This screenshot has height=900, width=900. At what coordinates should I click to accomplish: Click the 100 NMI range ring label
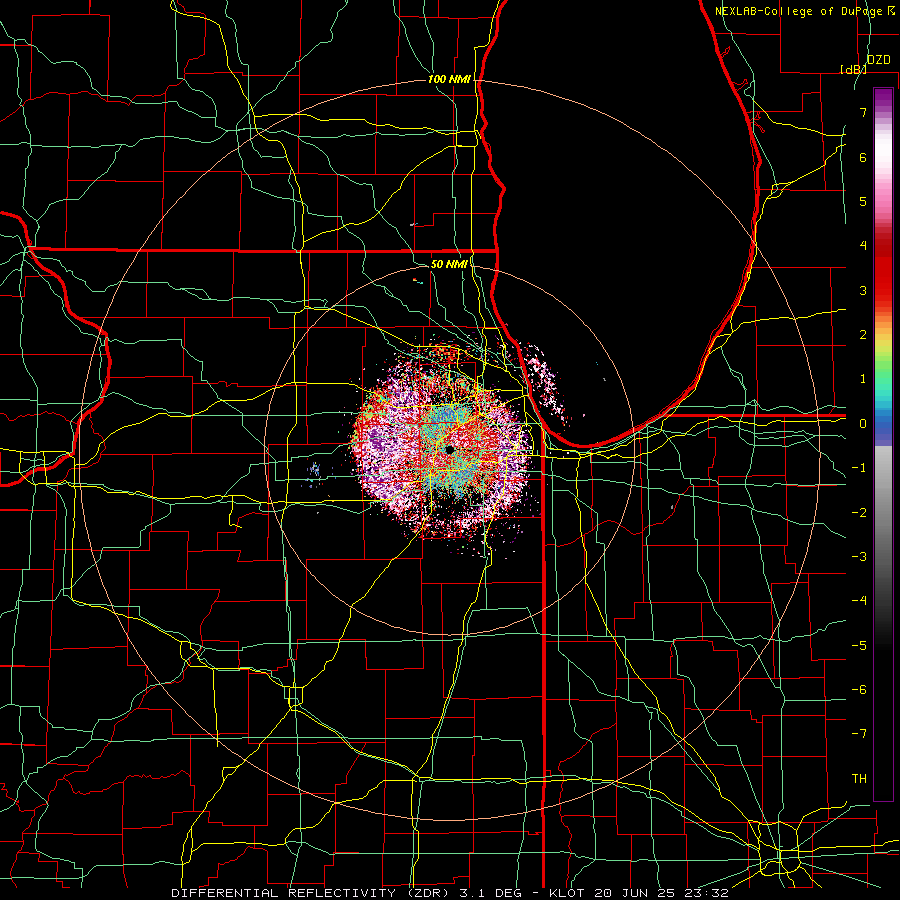point(449,79)
